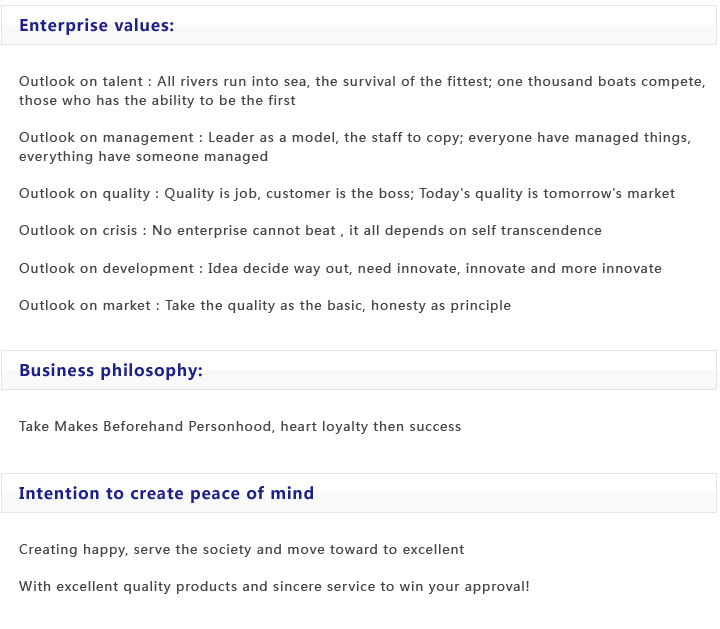Image resolution: width=720 pixels, height=629 pixels.
Task: Select the Intention to create peace of mind heading
Action: point(166,494)
